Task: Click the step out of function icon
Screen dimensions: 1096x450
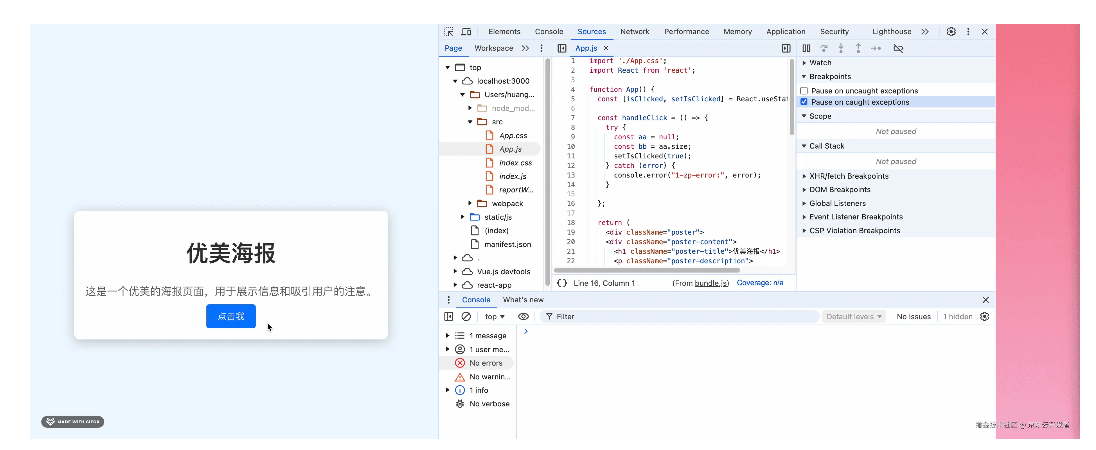Action: [858, 48]
